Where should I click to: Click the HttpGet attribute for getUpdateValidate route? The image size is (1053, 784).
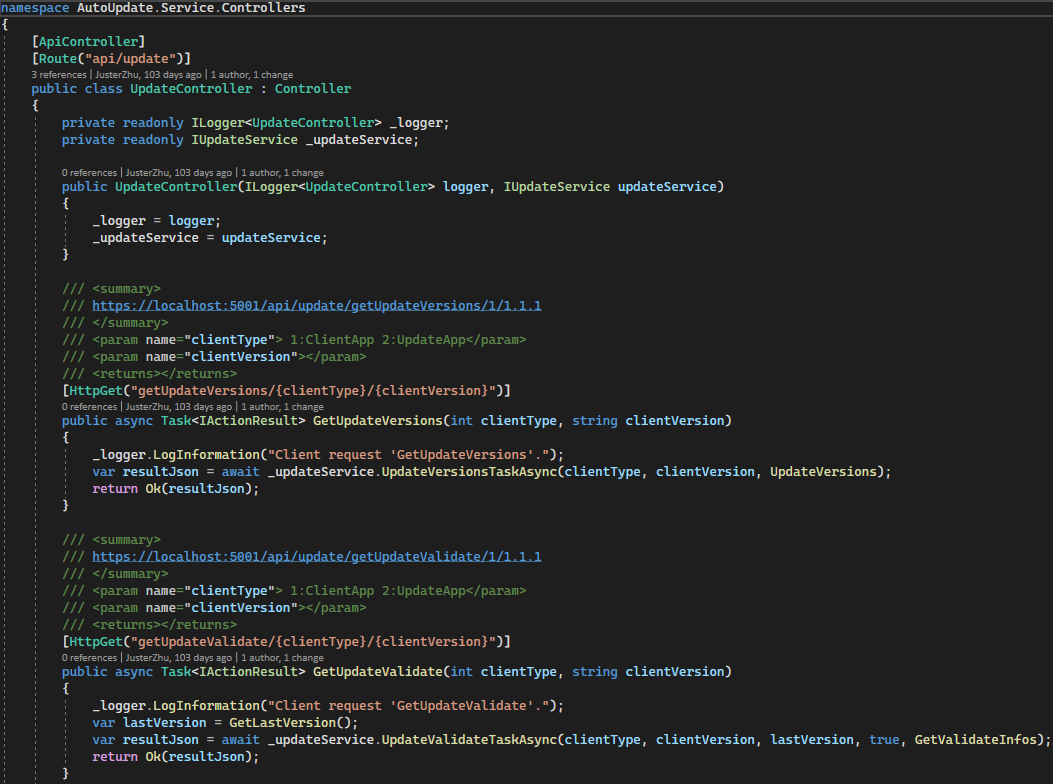click(x=286, y=642)
